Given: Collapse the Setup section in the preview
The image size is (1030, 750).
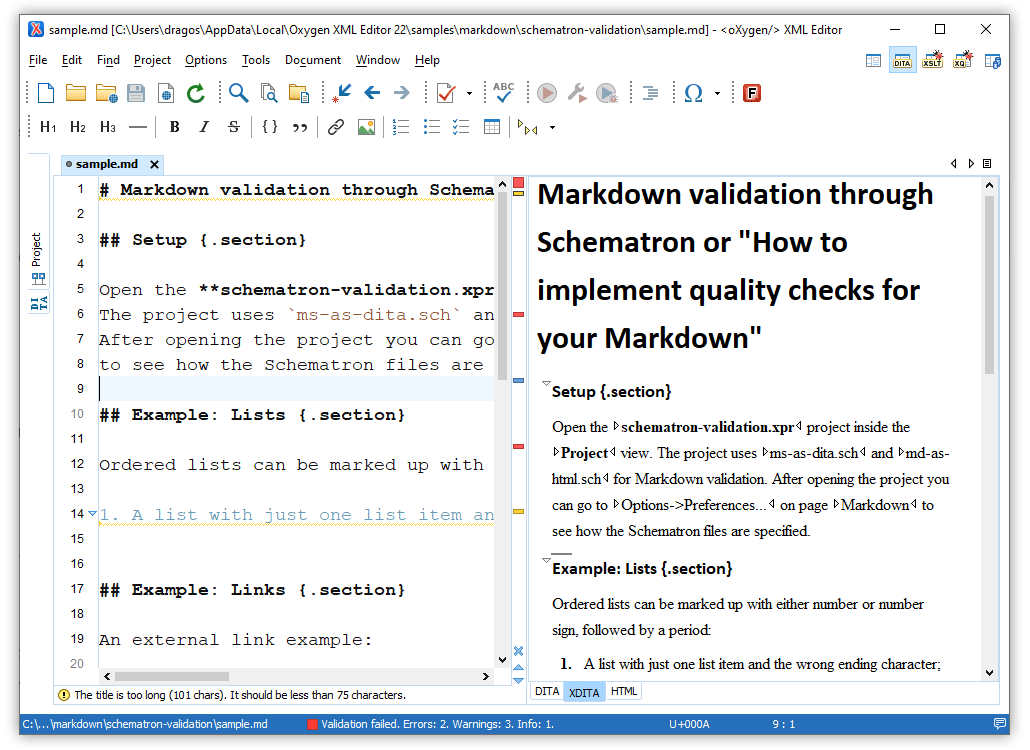Looking at the screenshot, I should click(546, 382).
